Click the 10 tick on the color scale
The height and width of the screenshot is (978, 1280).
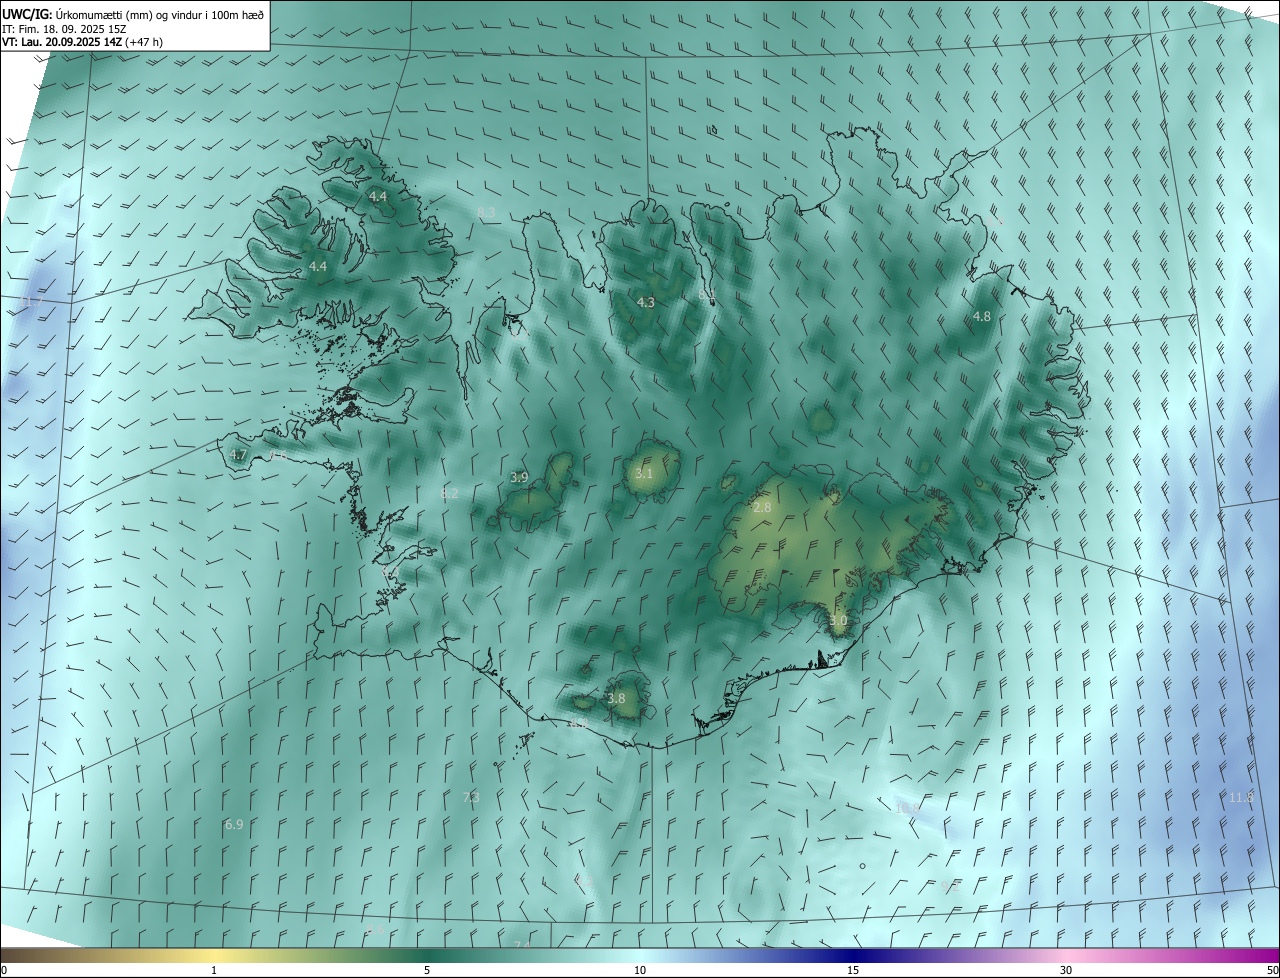click(640, 970)
